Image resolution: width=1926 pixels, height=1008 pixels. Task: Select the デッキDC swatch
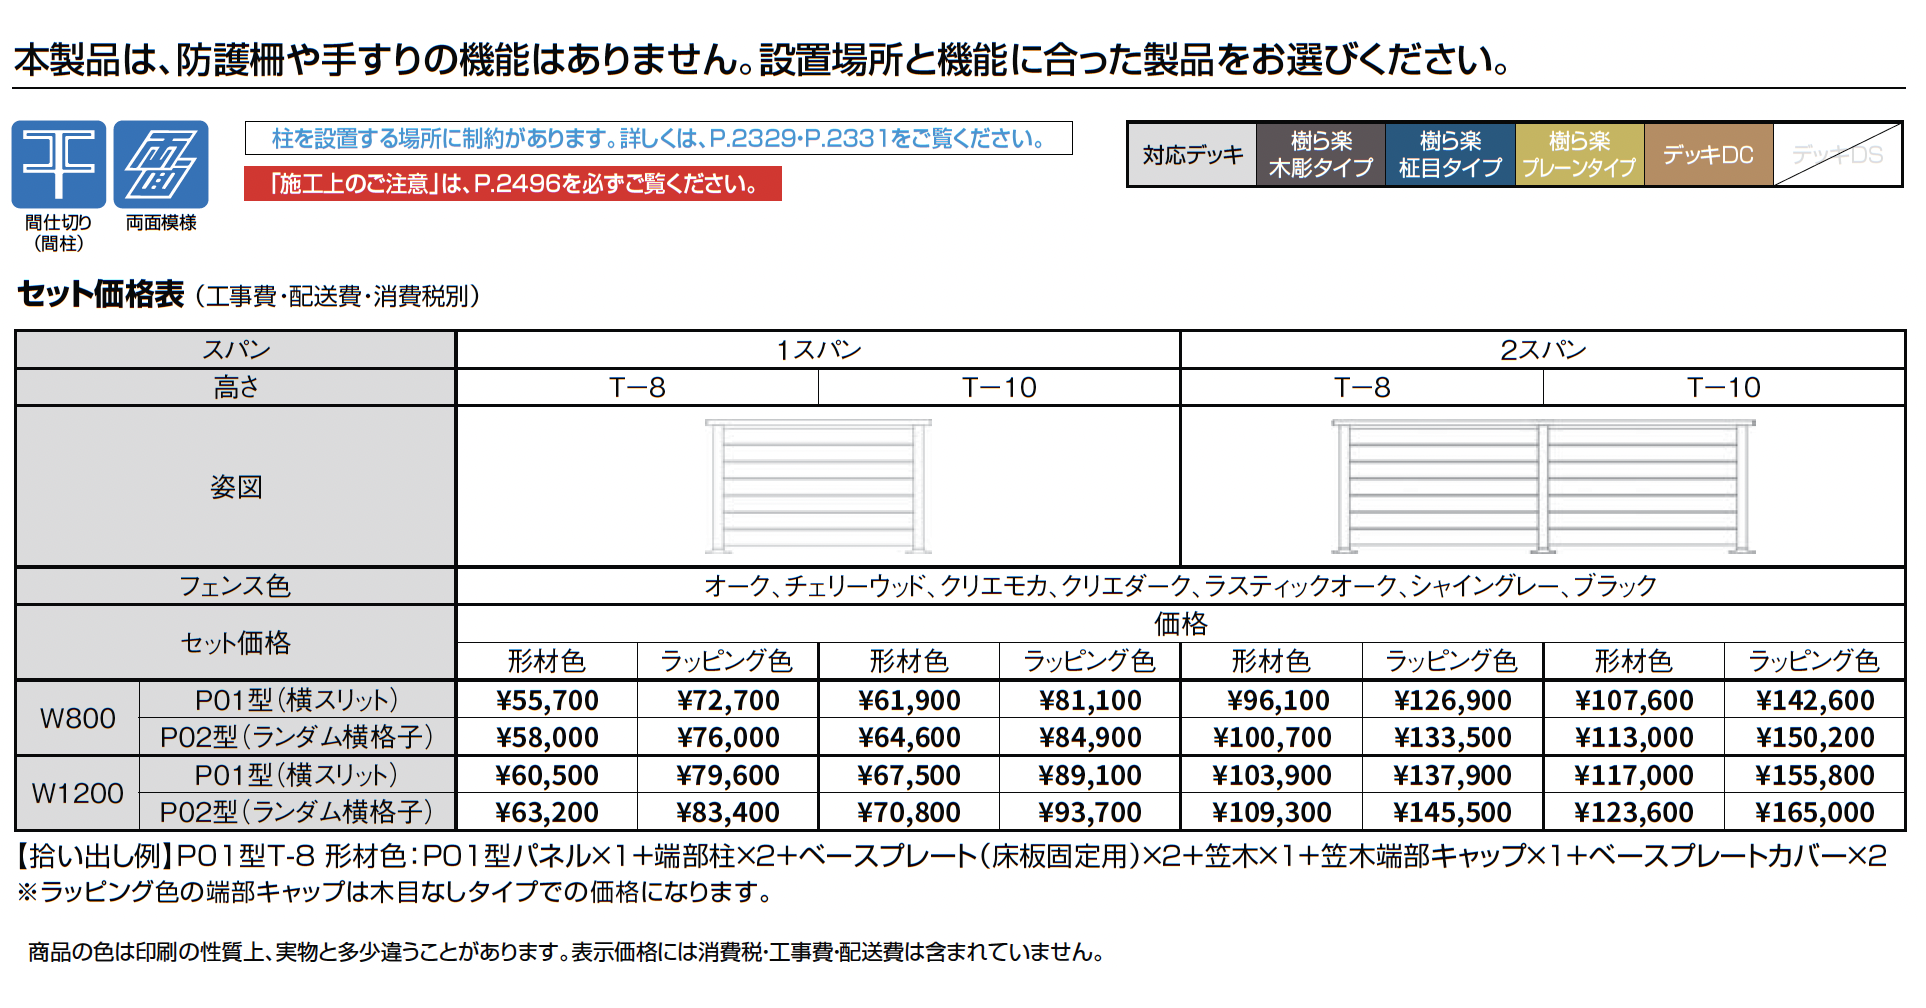coord(1708,155)
